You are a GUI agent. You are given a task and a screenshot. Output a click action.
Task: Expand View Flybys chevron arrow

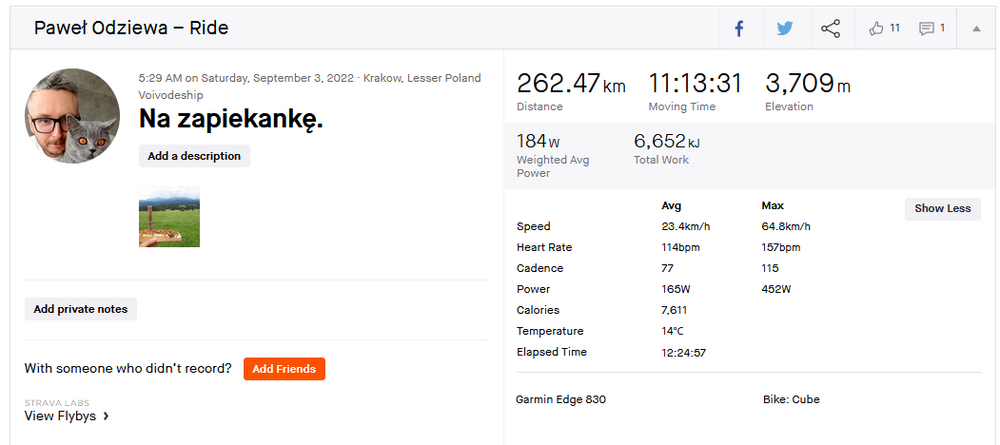106,416
